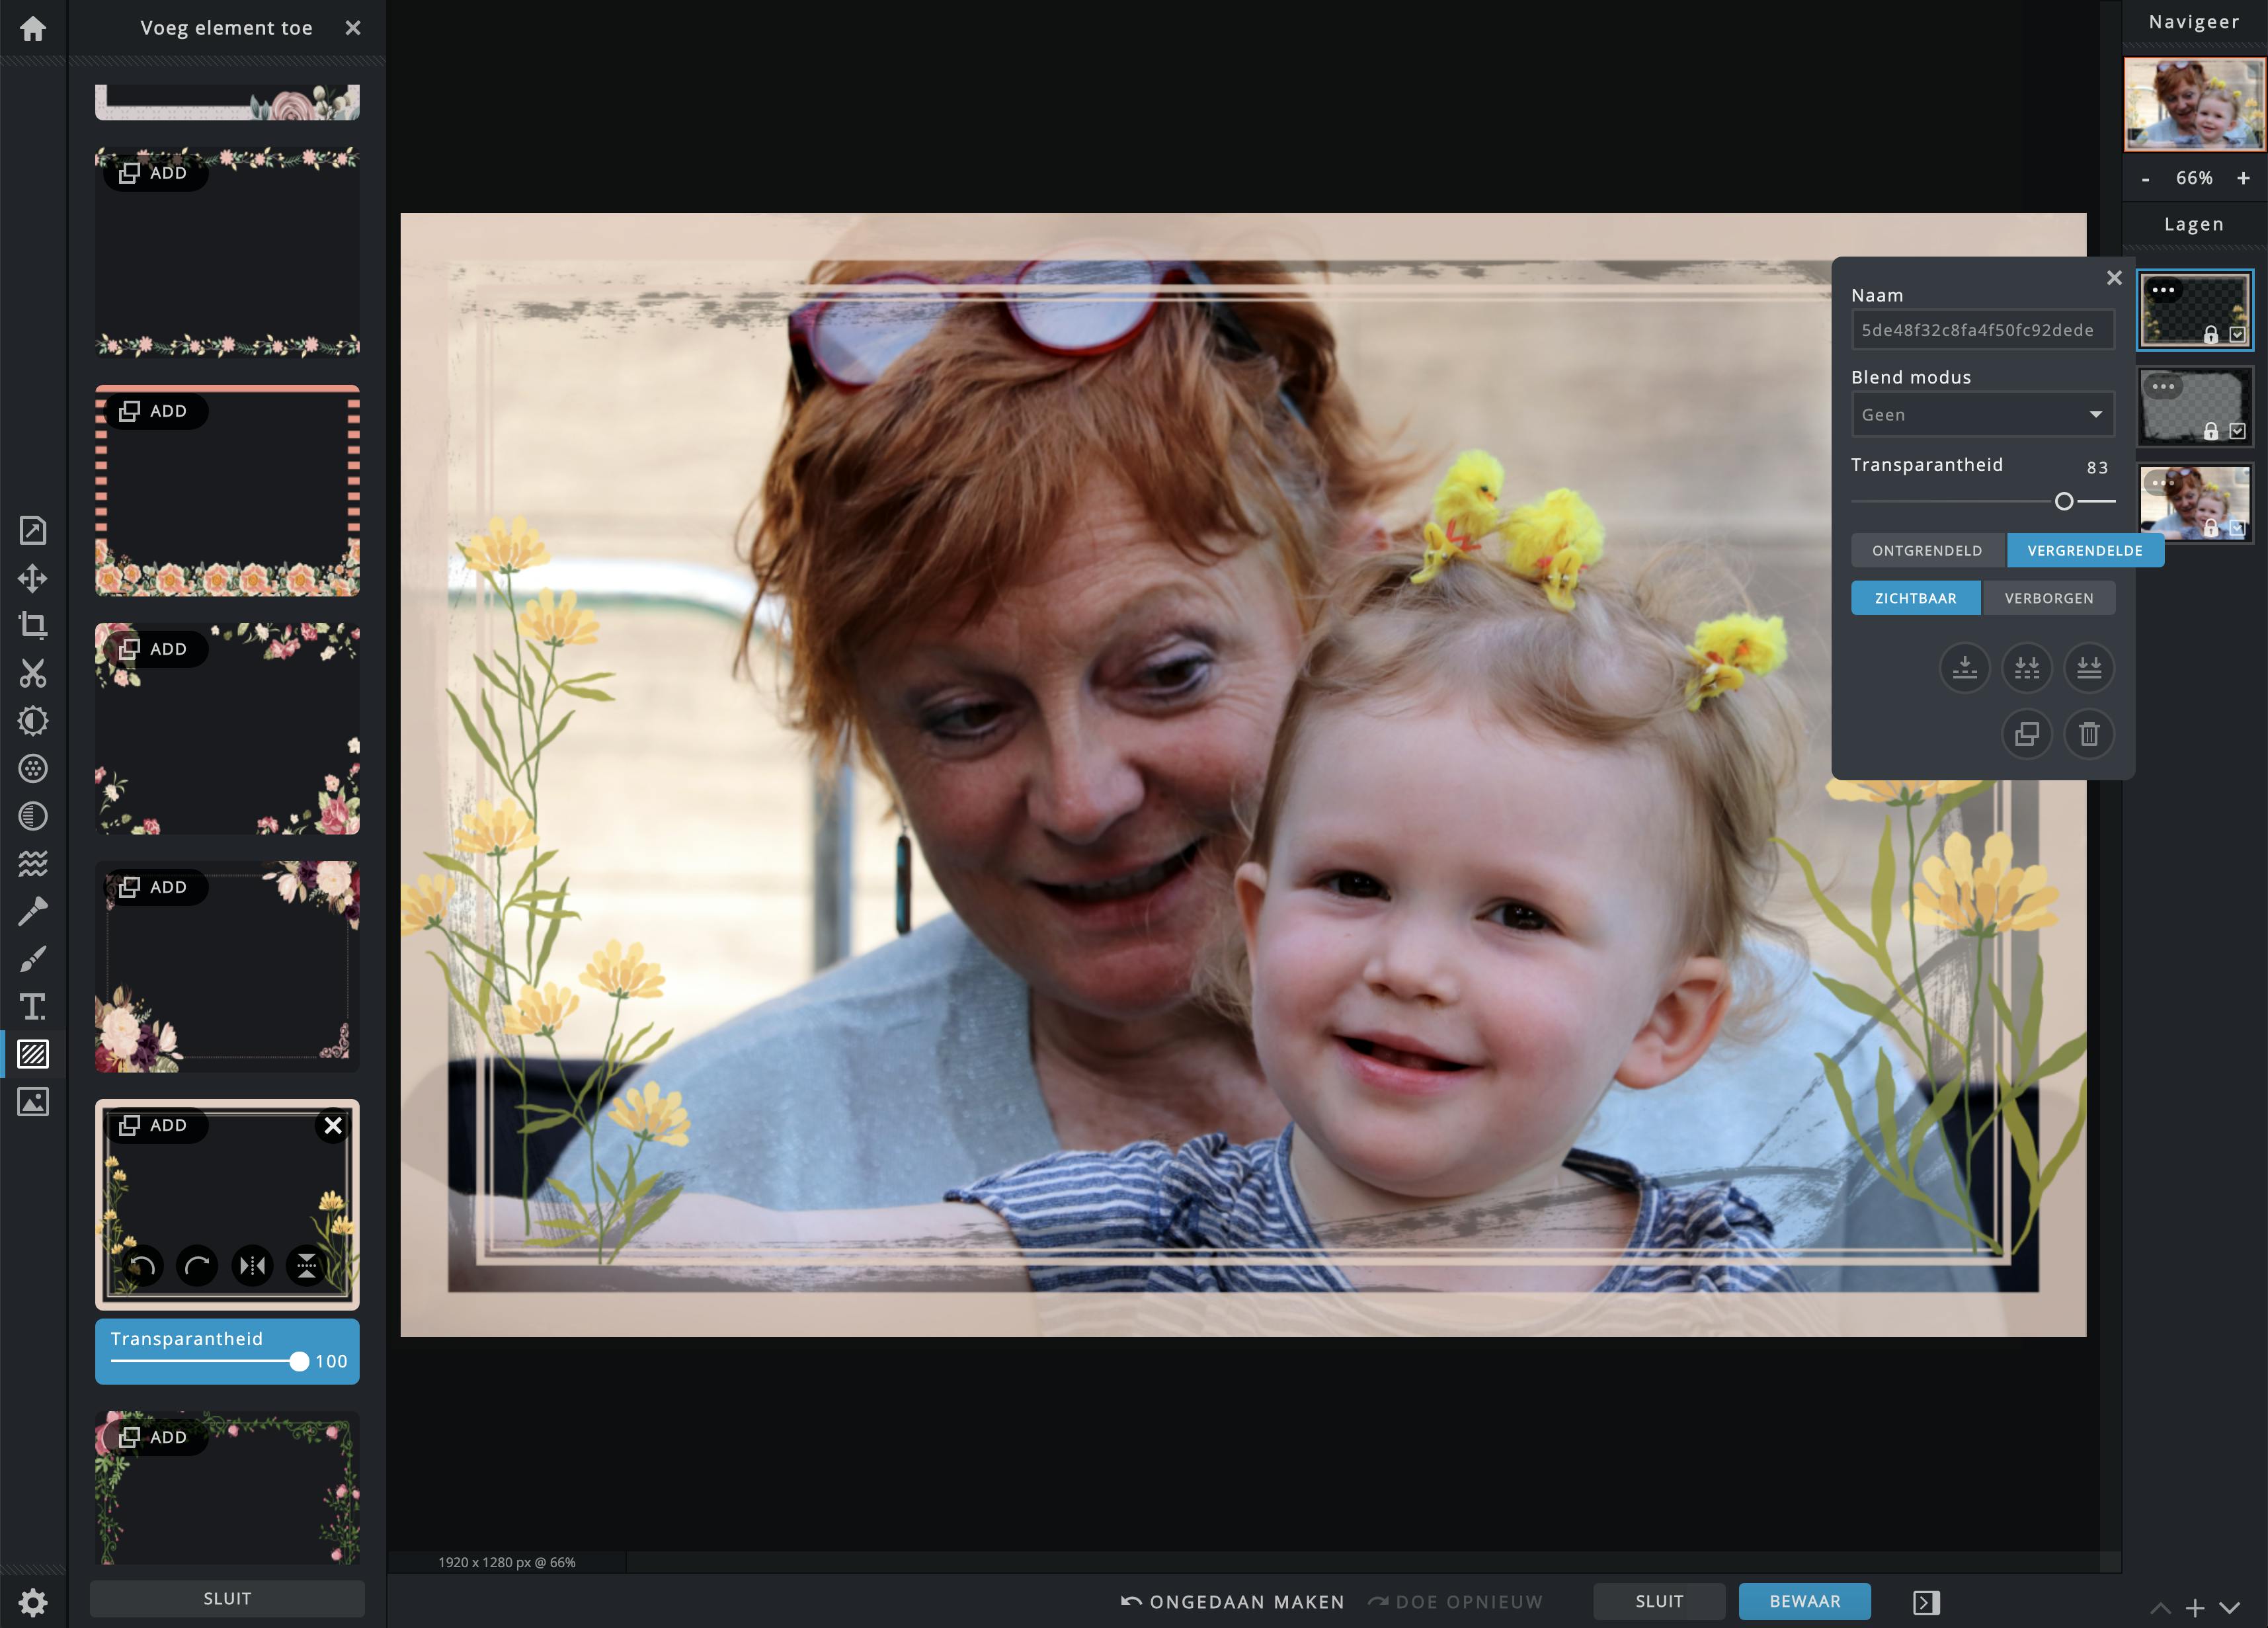2268x1628 pixels.
Task: Click Ongedaan maken to undo
Action: click(x=1232, y=1602)
